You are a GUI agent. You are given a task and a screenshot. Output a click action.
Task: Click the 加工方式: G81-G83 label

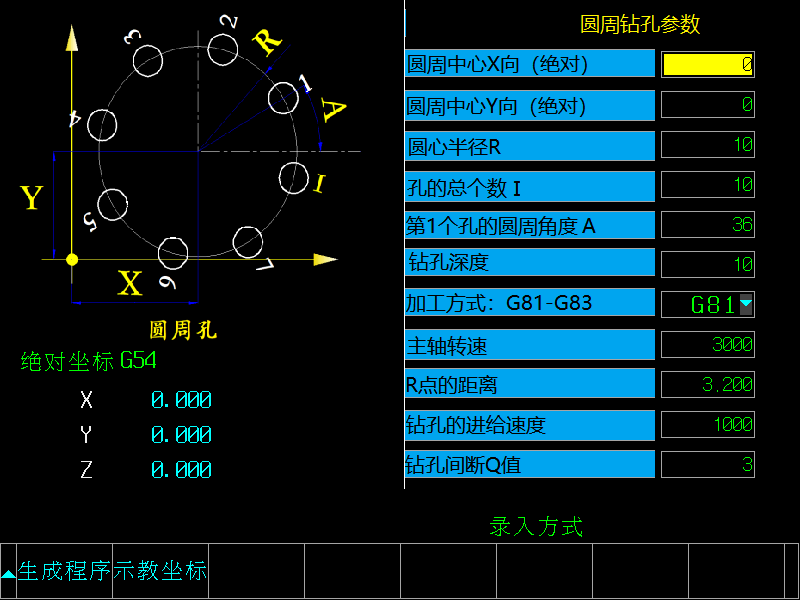[x=529, y=303]
